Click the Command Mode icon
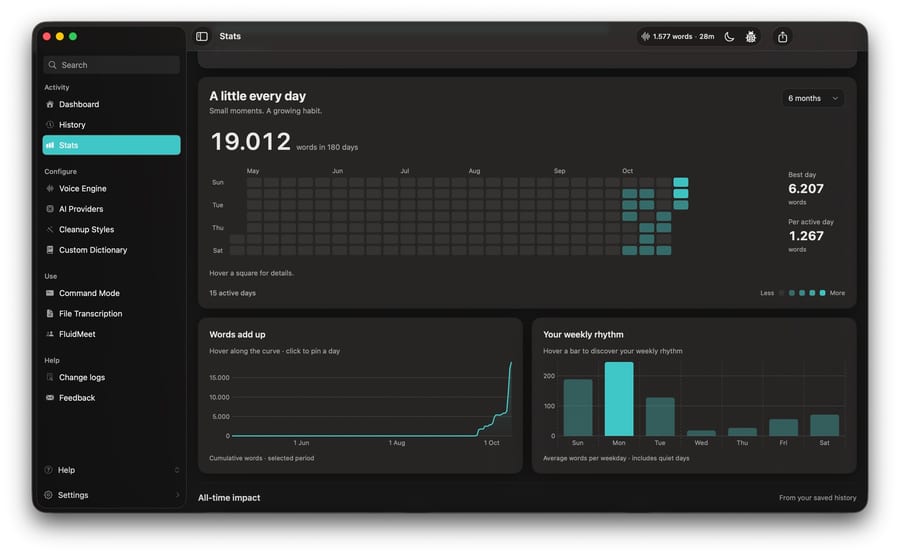This screenshot has width=900, height=555. [x=50, y=293]
